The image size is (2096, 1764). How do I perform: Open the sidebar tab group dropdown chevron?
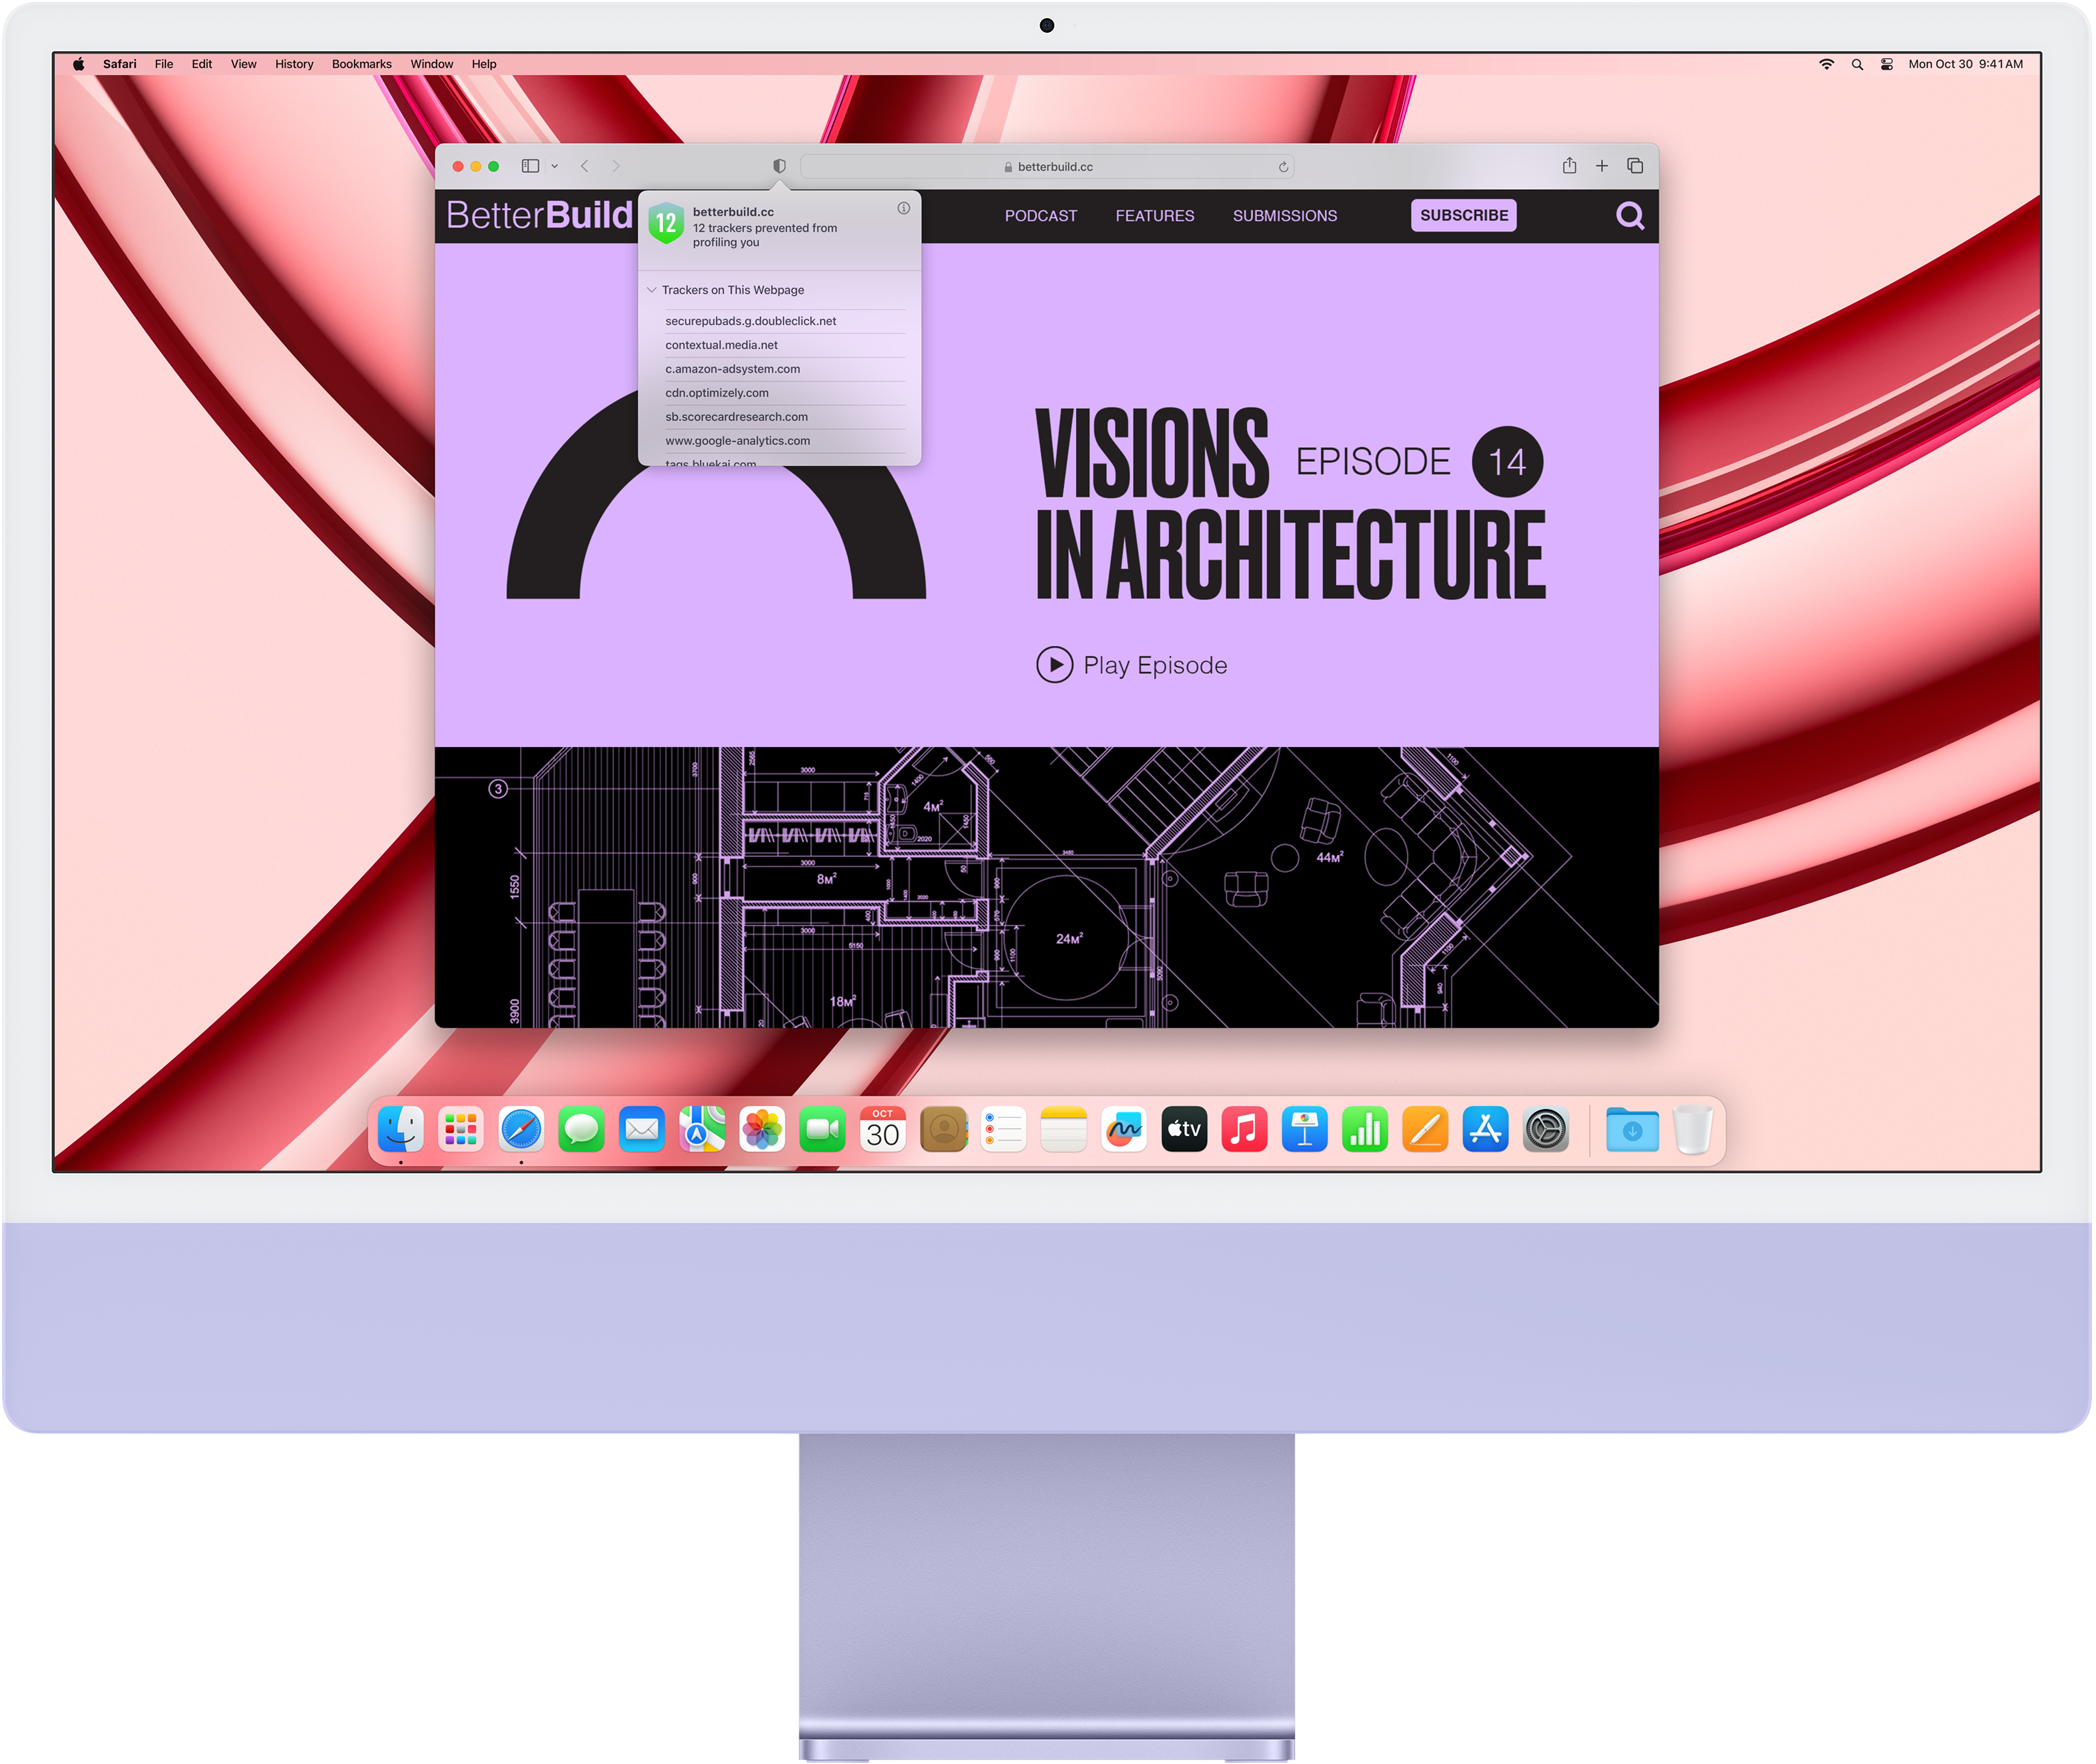pyautogui.click(x=554, y=167)
